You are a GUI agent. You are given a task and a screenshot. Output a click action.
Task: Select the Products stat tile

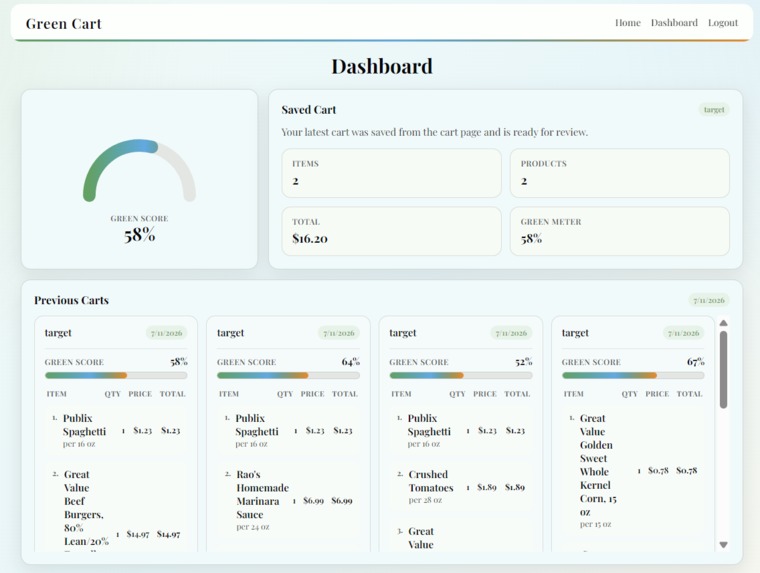coord(620,173)
